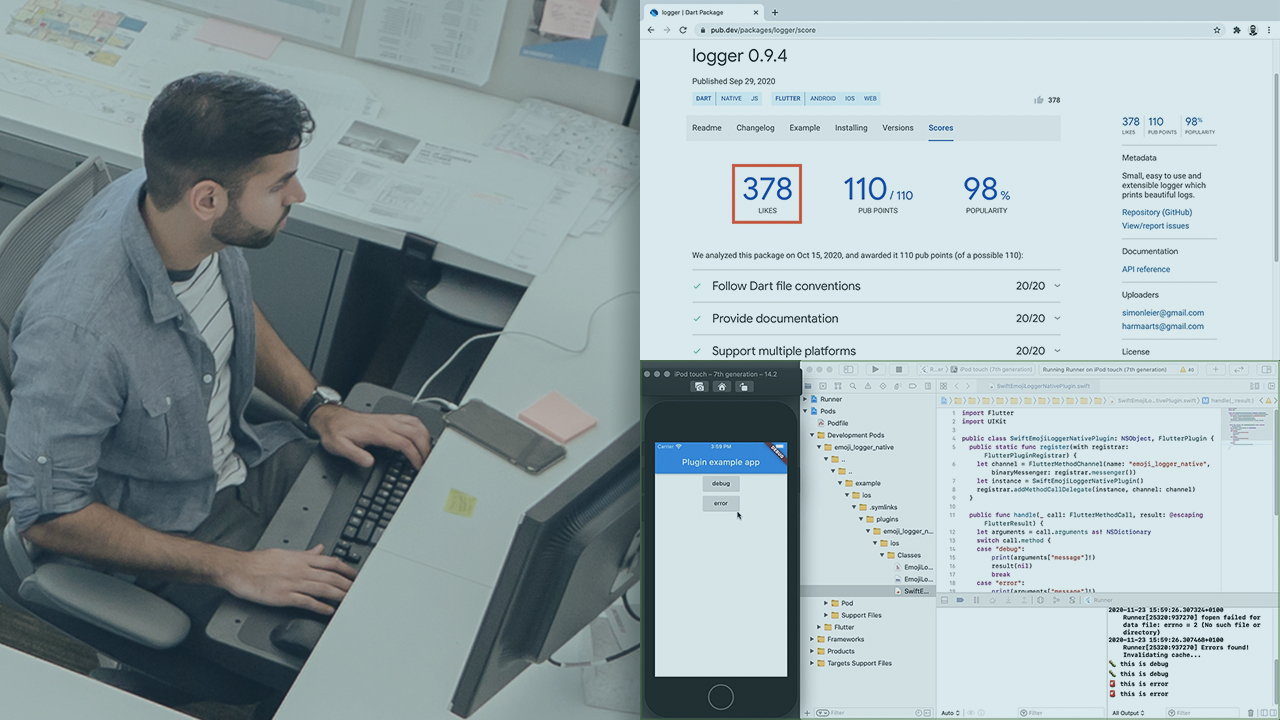The width and height of the screenshot is (1280, 720).
Task: Open the Repository (GitHub) link
Action: tap(1156, 212)
